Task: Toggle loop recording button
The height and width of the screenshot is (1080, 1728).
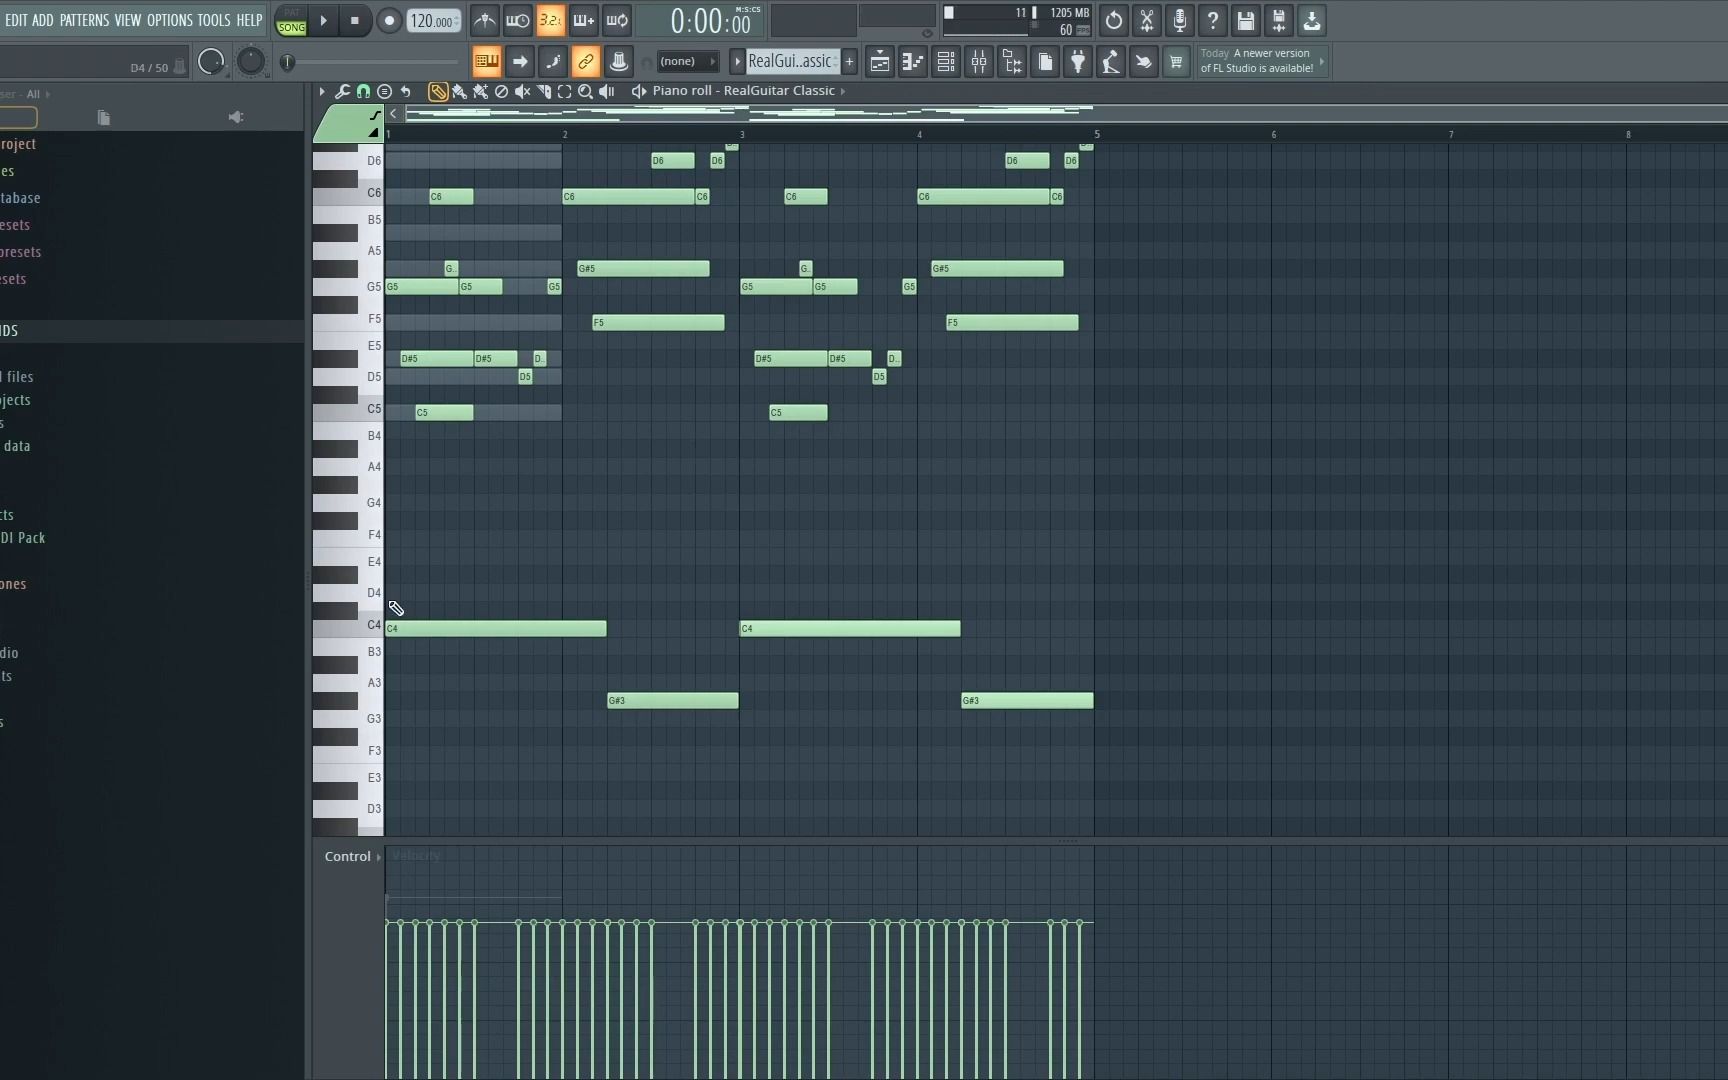Action: point(617,20)
